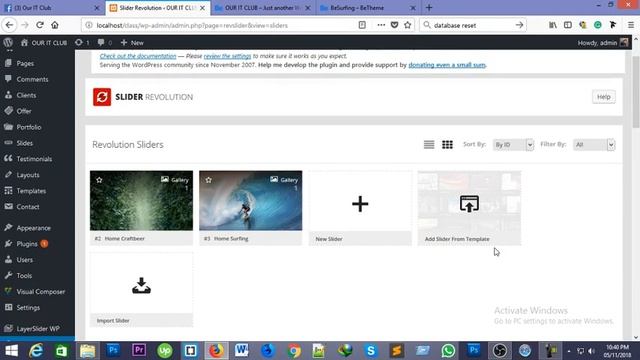Open Google Chrome from the taskbar
Screen dimensions: 640x360
click(x=293, y=351)
